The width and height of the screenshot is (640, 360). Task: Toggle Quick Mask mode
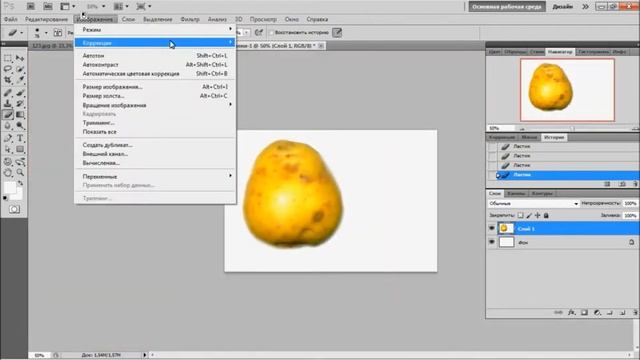[14, 209]
